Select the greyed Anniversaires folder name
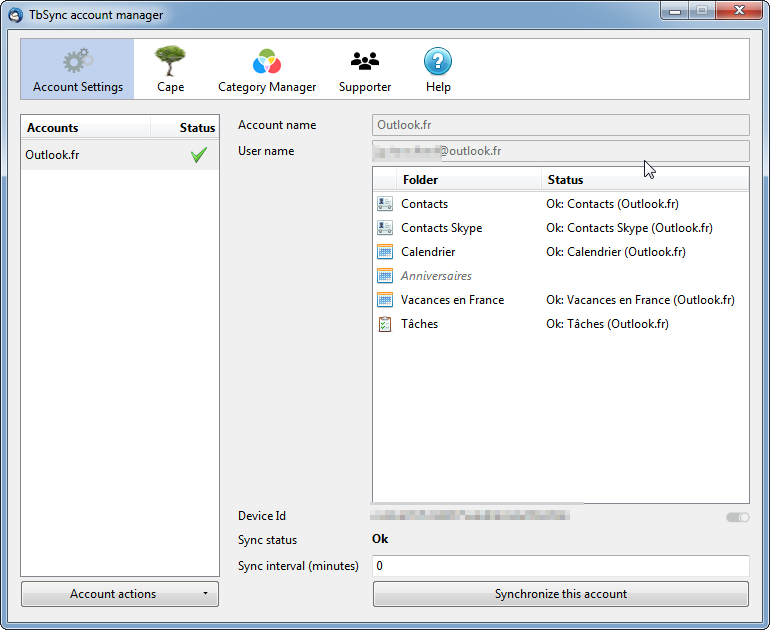 coord(436,276)
